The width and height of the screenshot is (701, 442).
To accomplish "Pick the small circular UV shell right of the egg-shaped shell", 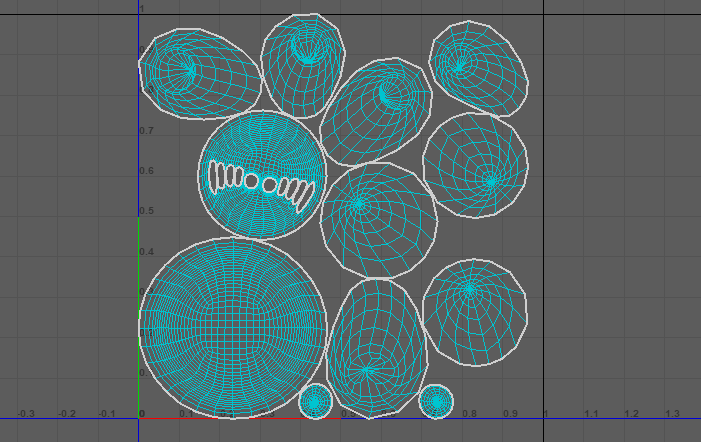I will point(436,401).
